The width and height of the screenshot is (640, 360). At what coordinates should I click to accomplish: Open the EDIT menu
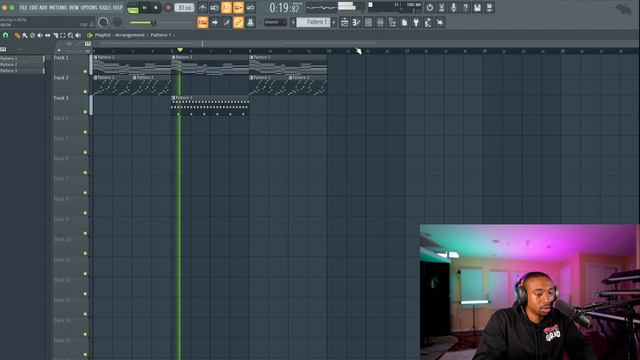point(33,7)
